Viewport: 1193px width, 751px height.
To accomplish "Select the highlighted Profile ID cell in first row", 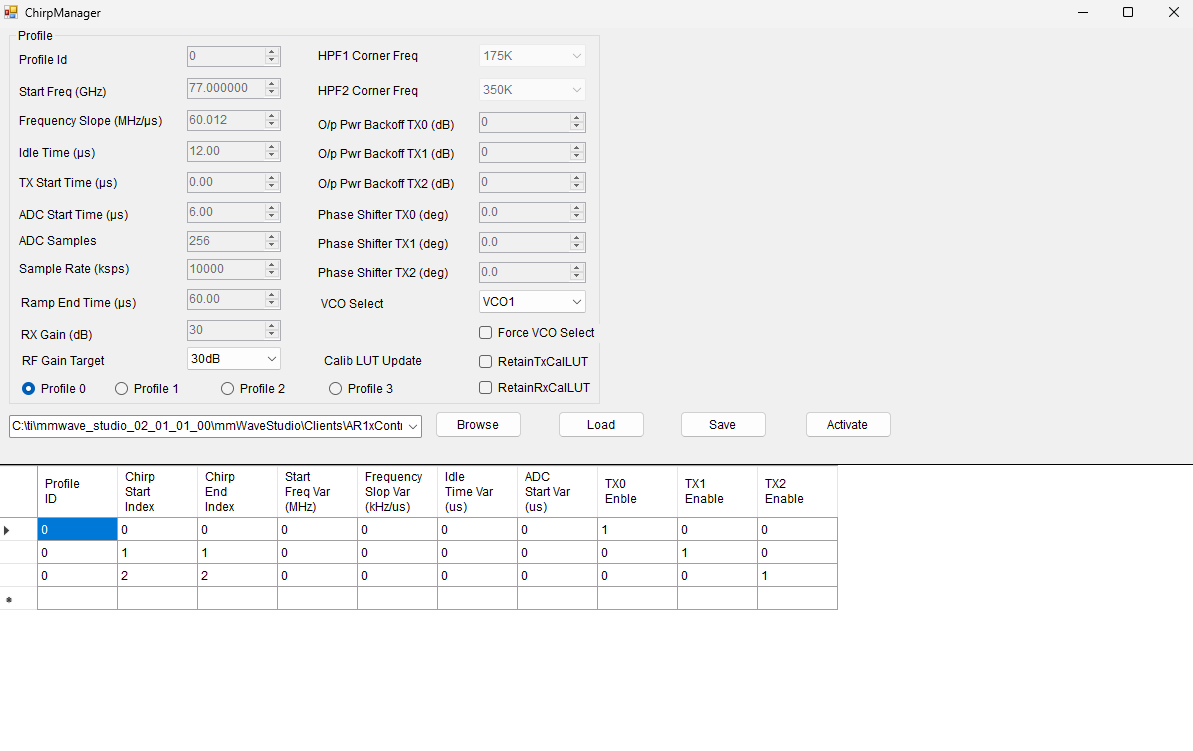I will point(77,530).
